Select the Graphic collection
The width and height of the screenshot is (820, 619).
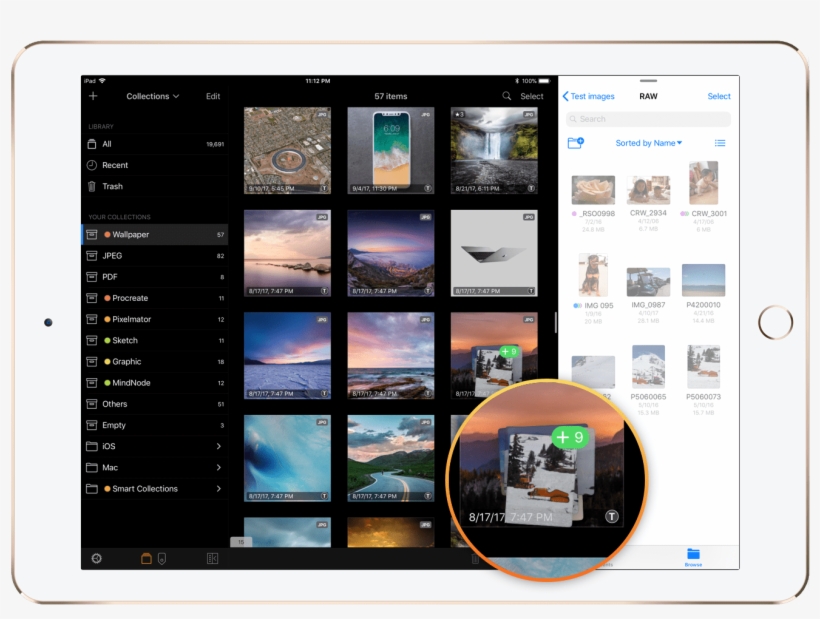[x=155, y=361]
